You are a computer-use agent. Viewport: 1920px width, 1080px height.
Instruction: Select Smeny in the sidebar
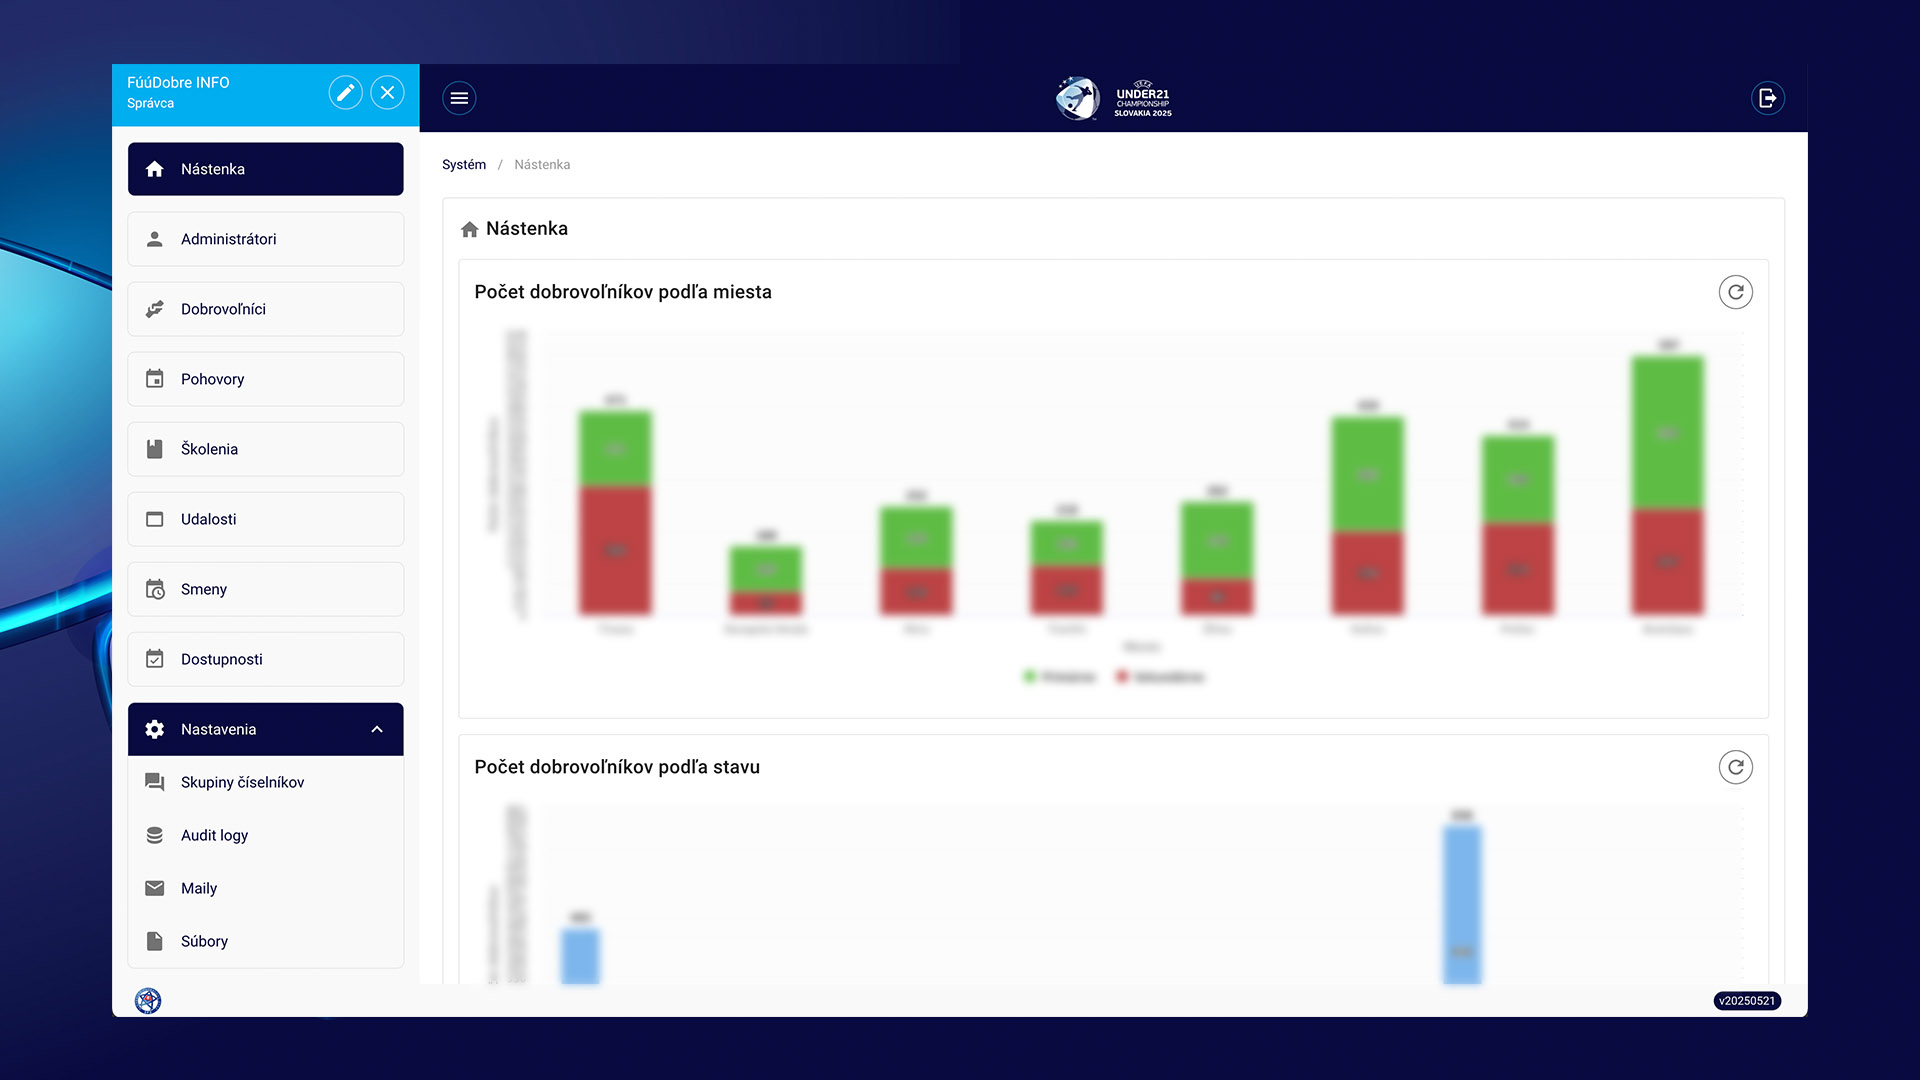click(265, 589)
